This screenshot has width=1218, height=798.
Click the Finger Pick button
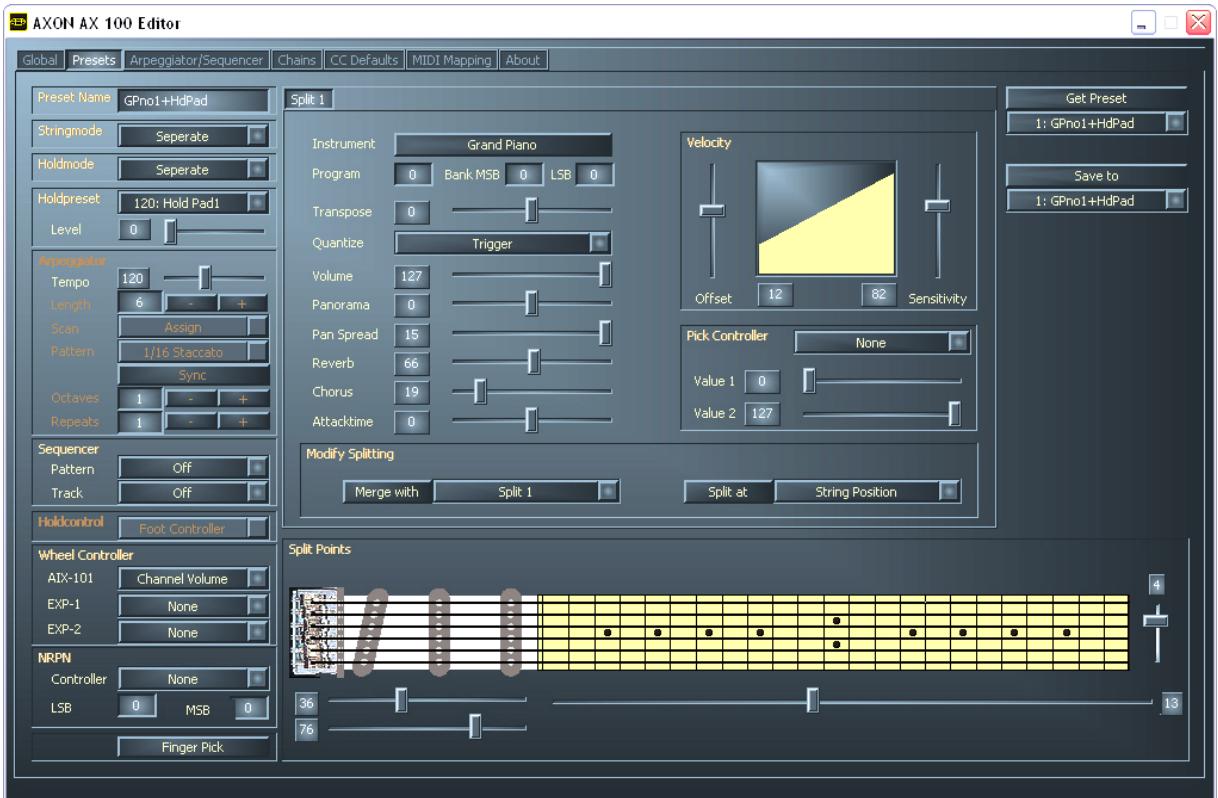194,747
